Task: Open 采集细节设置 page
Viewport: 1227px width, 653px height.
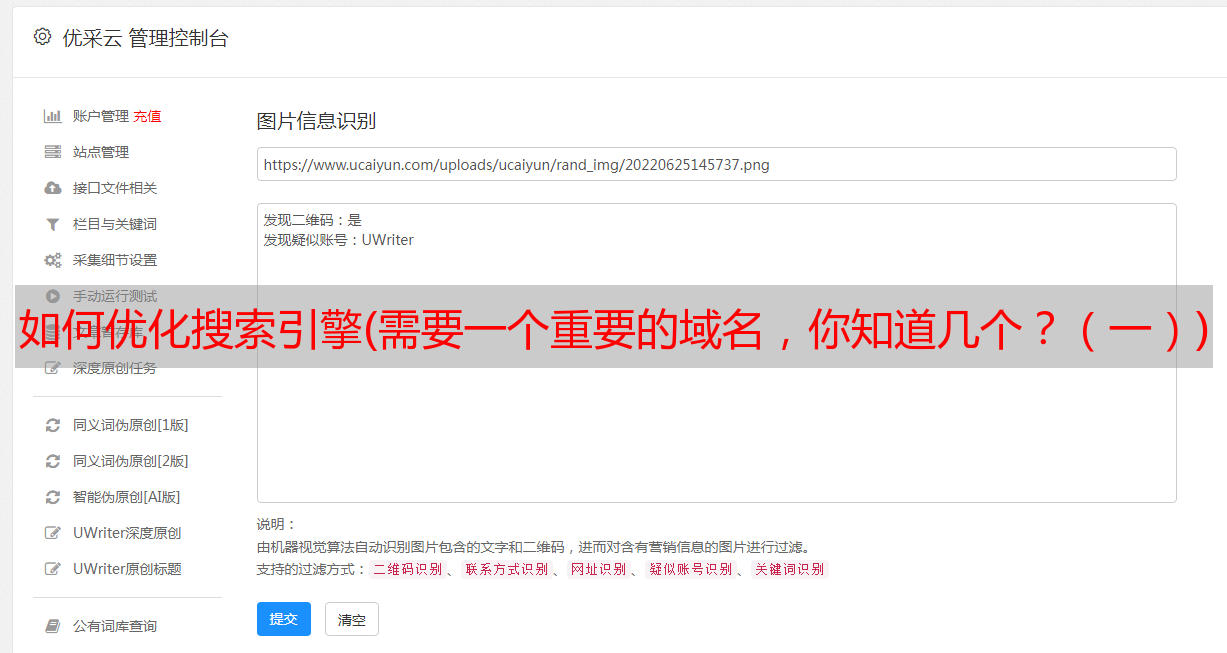Action: pos(115,260)
